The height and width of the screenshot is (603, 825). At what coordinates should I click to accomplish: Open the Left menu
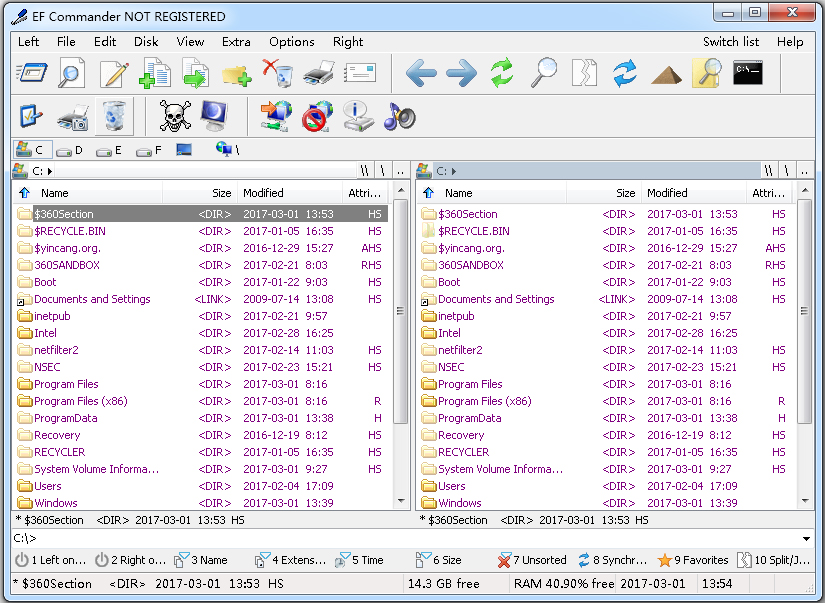coord(28,42)
